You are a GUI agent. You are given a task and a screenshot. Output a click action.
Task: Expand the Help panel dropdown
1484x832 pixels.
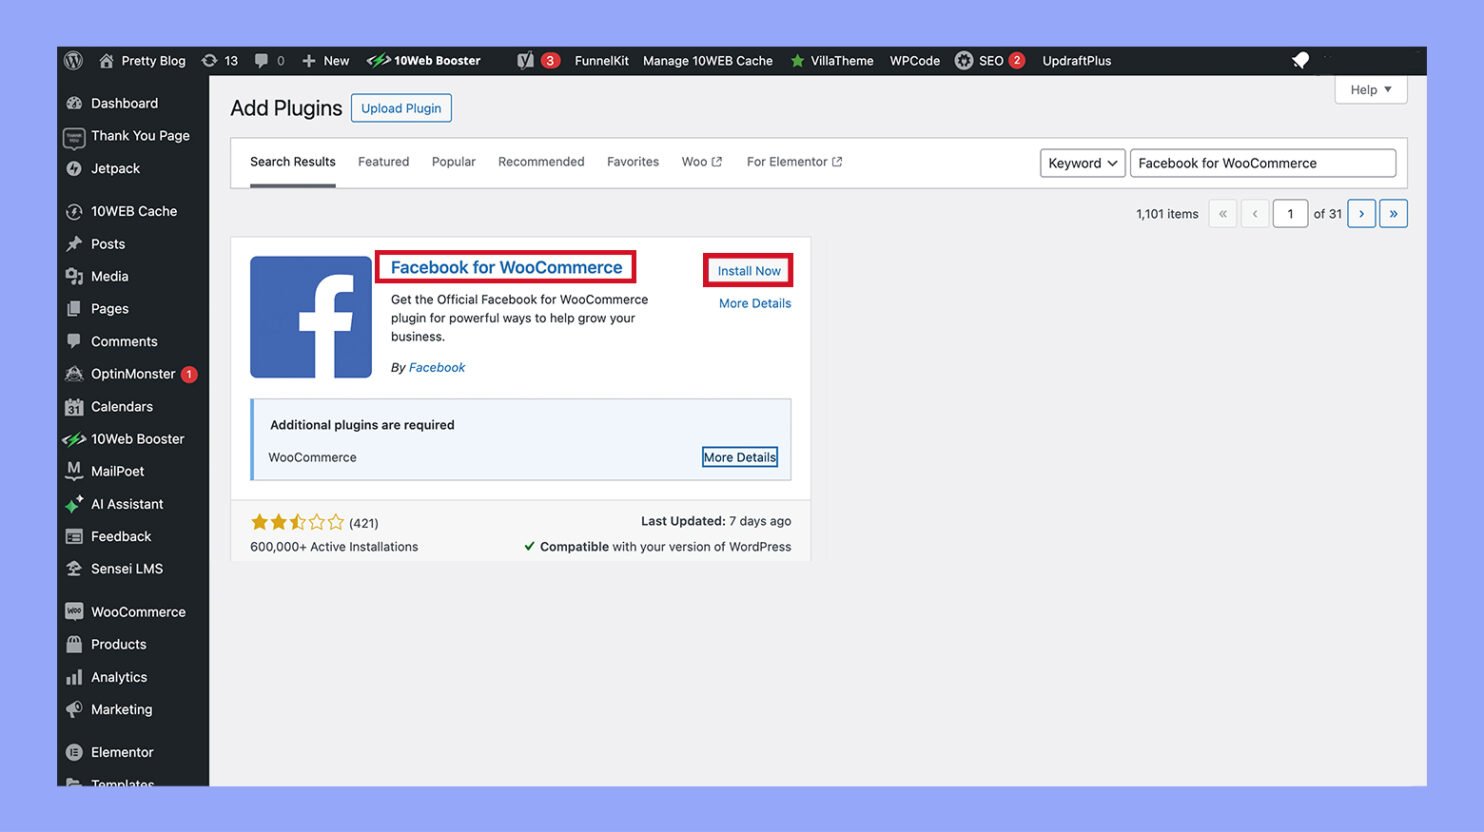point(1369,89)
